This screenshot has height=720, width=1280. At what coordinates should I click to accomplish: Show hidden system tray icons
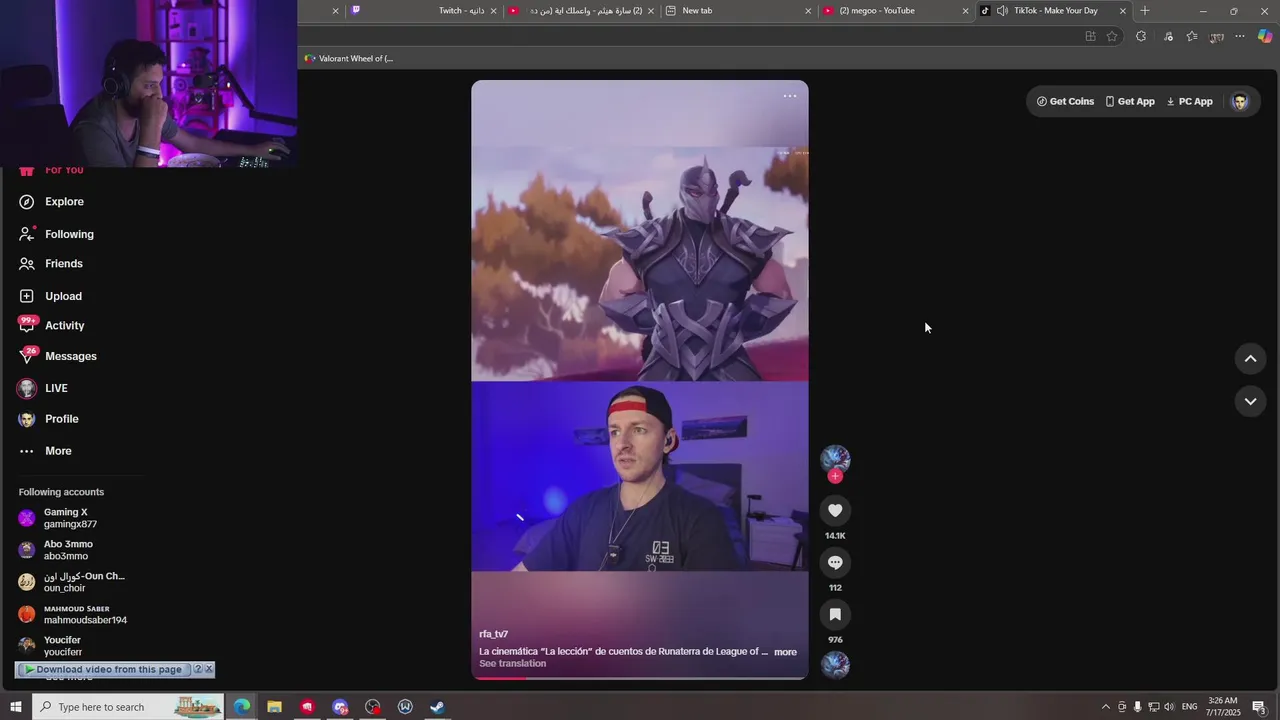pyautogui.click(x=1105, y=707)
